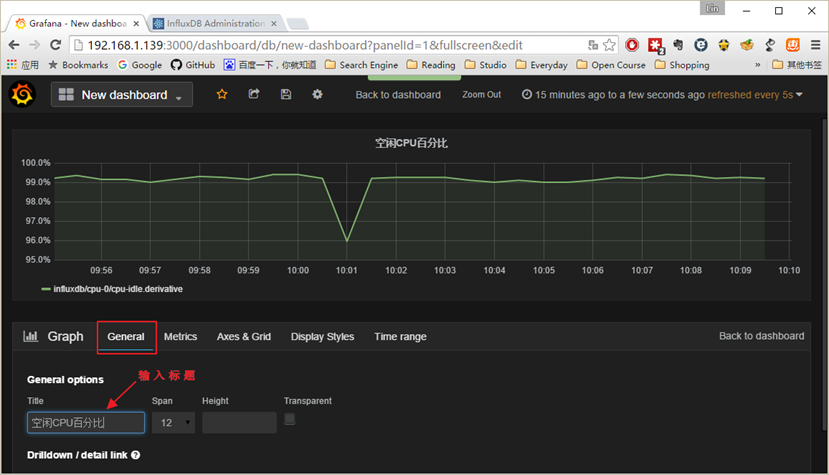Star this dashboard as favorite
Viewport: 829px width, 475px height.
pyautogui.click(x=222, y=94)
